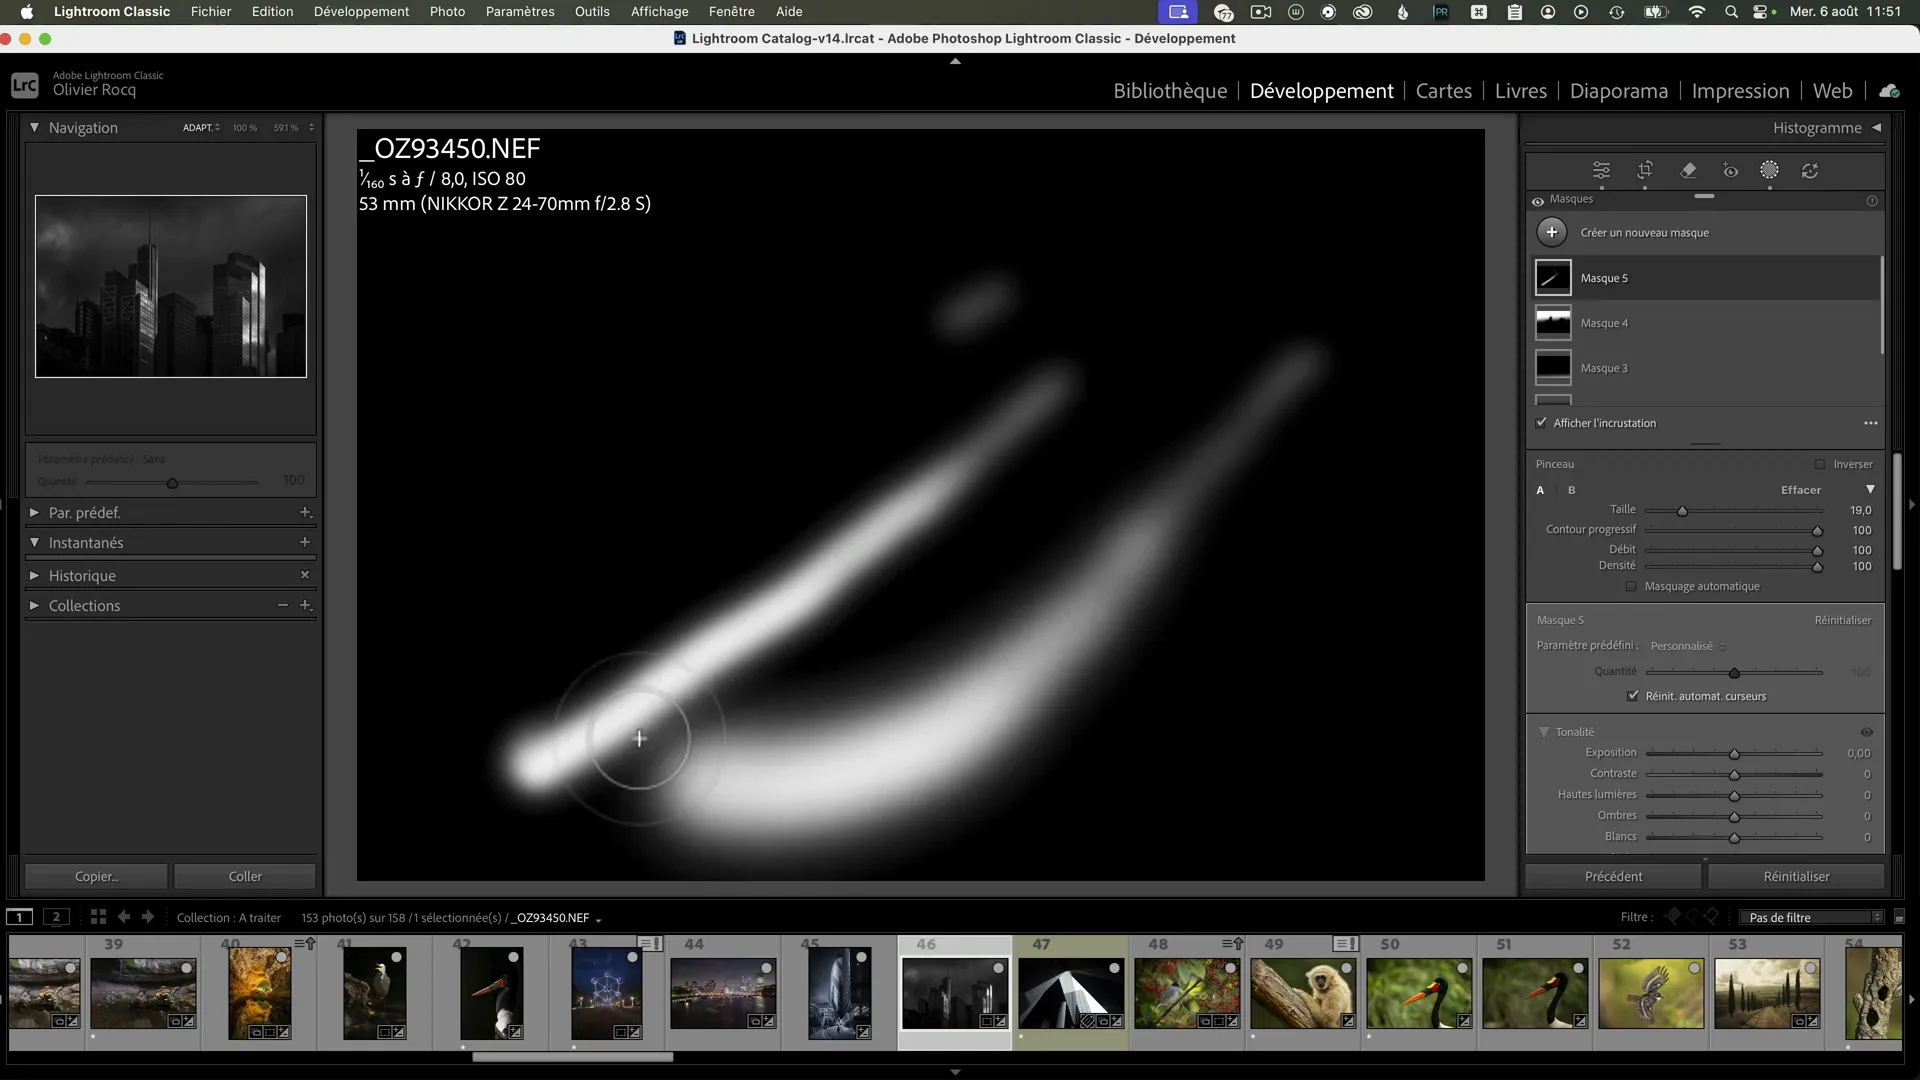Select brush B
The height and width of the screenshot is (1080, 1920).
tap(1571, 490)
